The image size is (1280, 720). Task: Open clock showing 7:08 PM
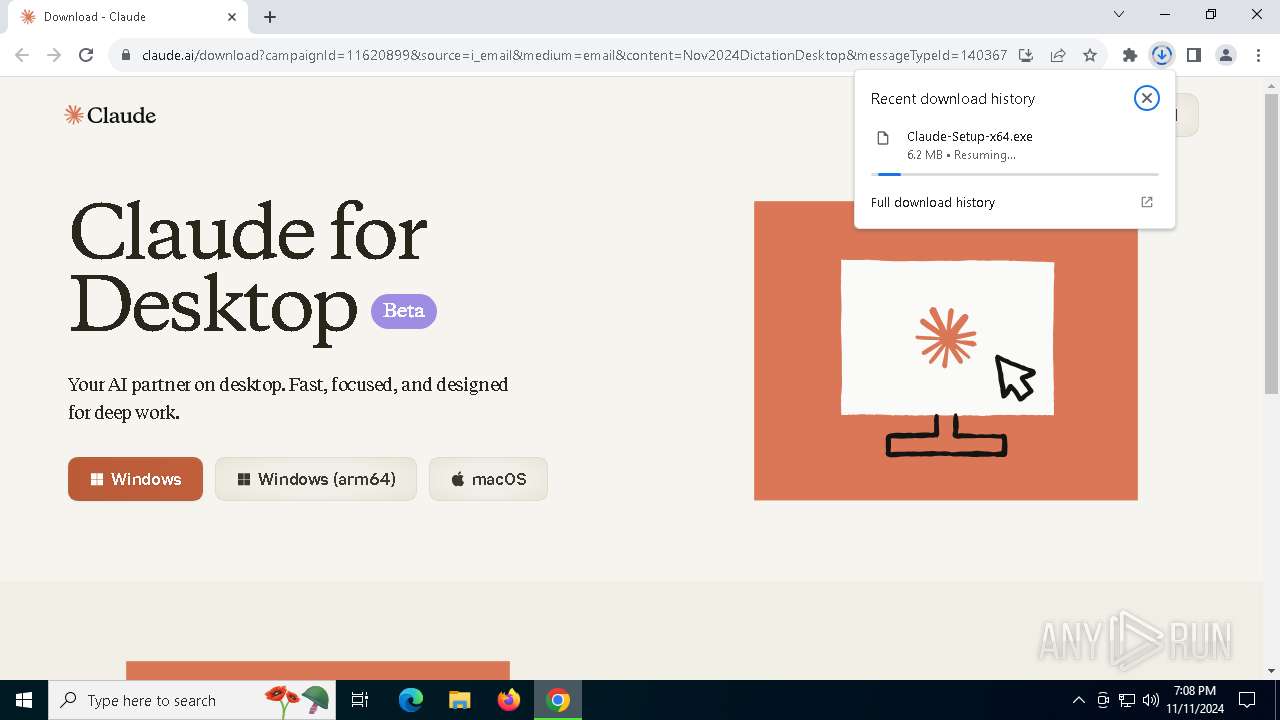(x=1195, y=700)
